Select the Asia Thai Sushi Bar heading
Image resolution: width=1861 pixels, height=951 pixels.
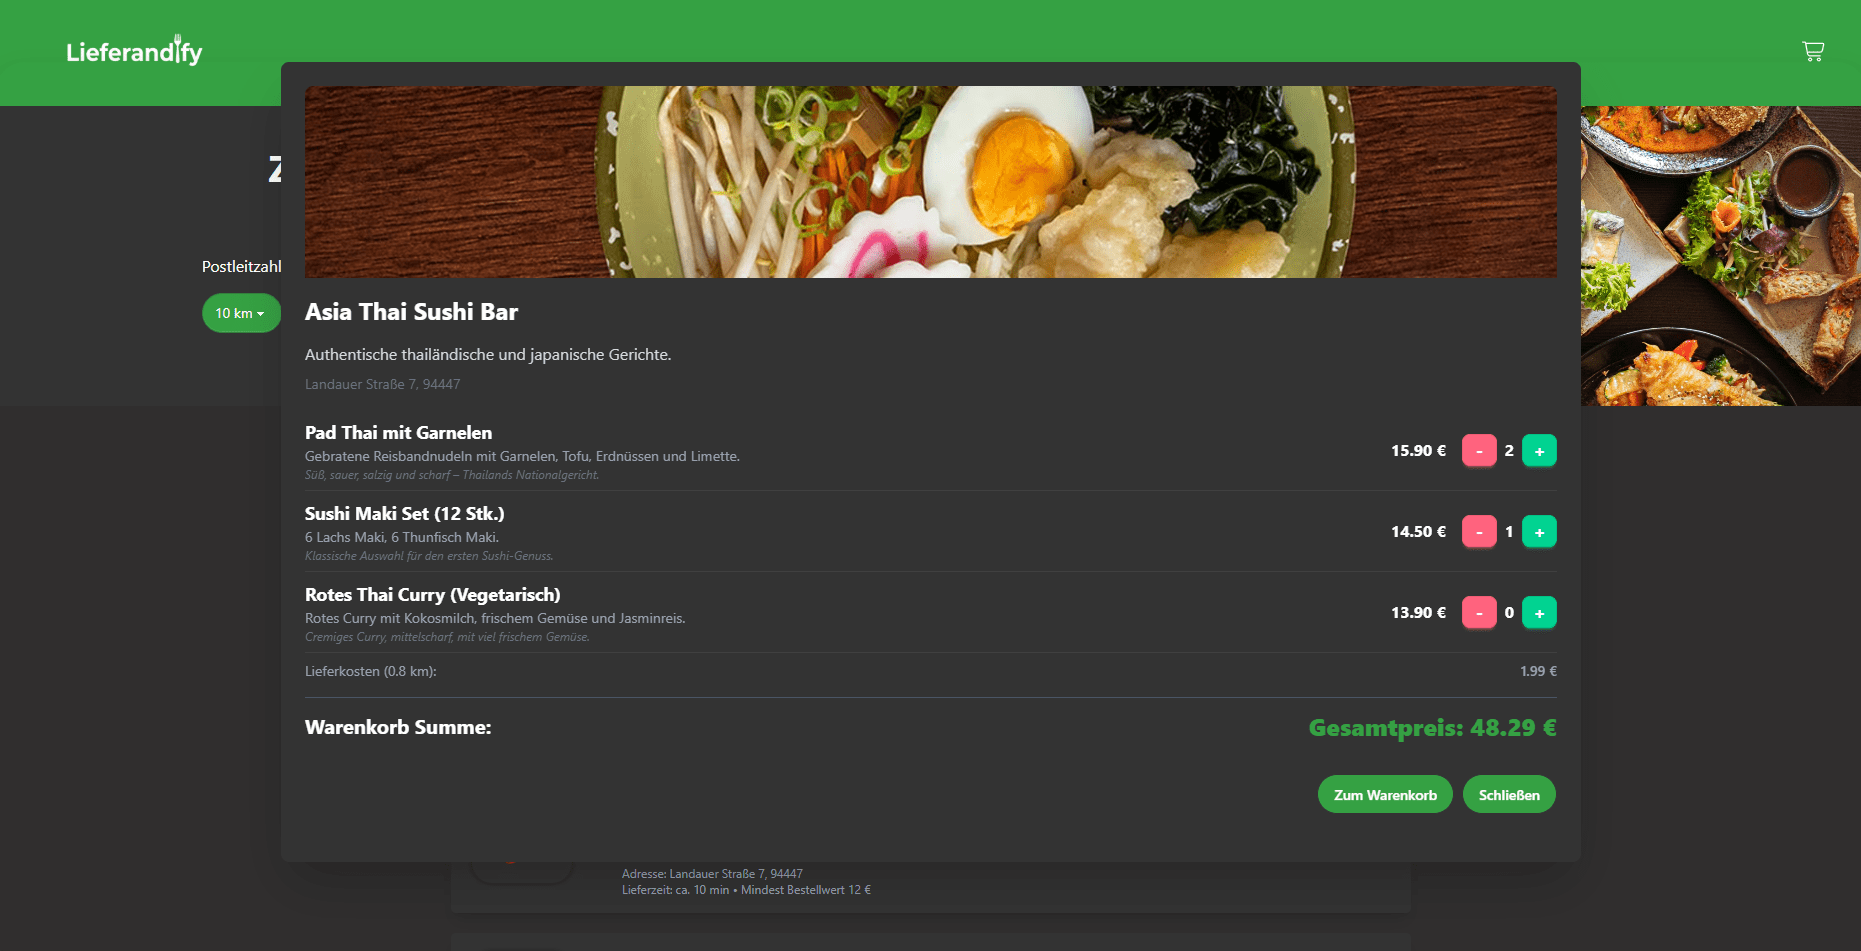pyautogui.click(x=411, y=312)
